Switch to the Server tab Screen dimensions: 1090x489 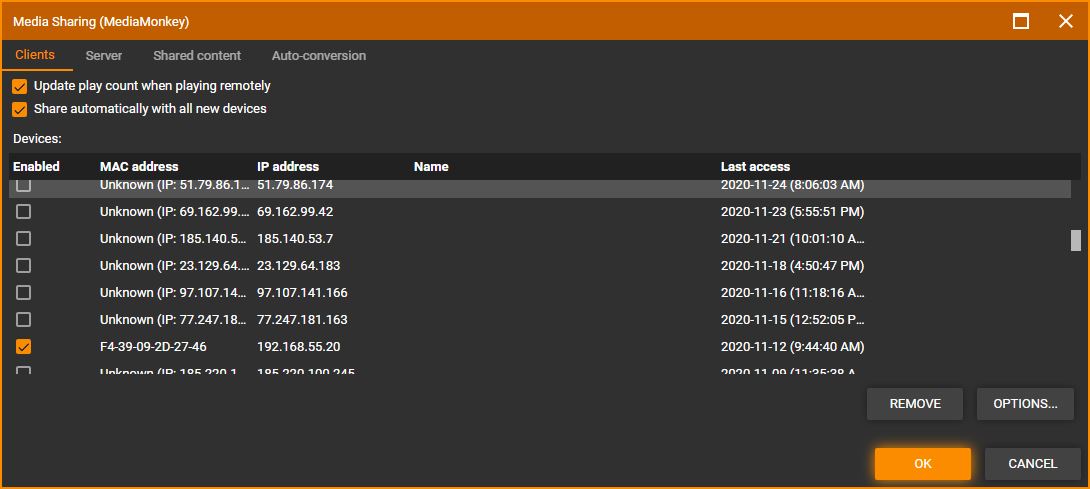pos(104,56)
